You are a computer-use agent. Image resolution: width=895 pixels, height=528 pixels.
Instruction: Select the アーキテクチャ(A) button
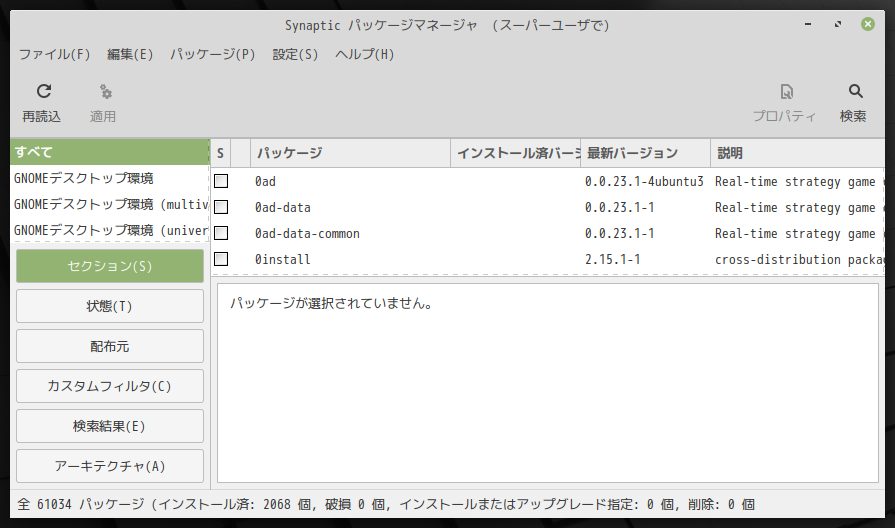(110, 466)
